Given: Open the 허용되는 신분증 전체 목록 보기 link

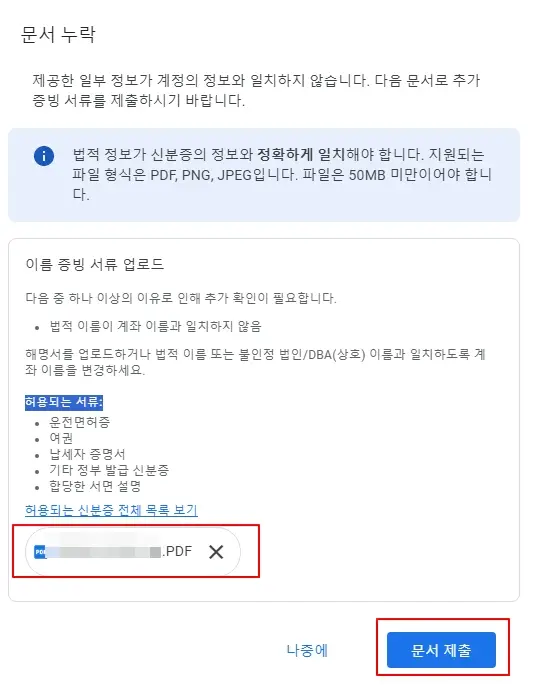Looking at the screenshot, I should 111,510.
